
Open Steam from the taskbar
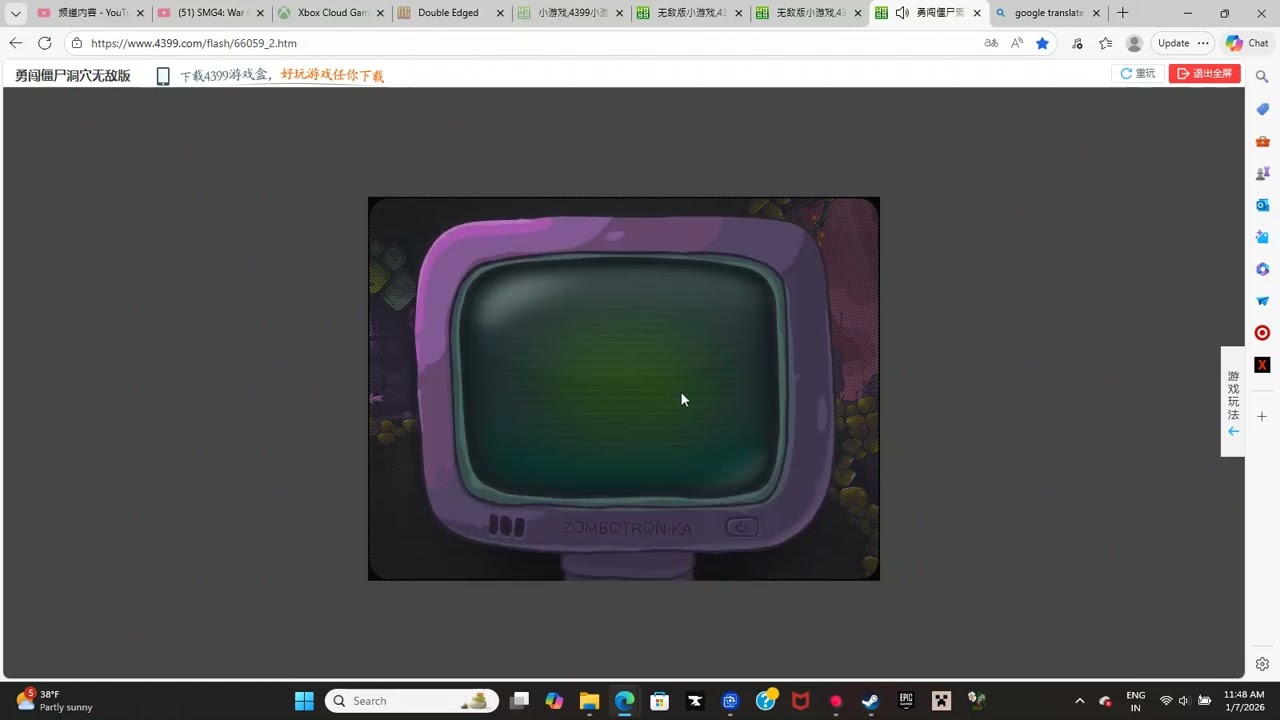coord(870,701)
